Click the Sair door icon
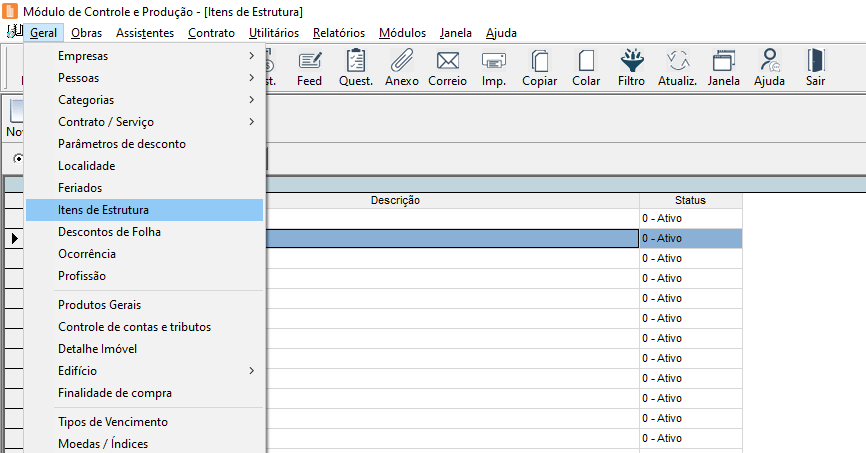Image resolution: width=866 pixels, height=453 pixels. 815,67
